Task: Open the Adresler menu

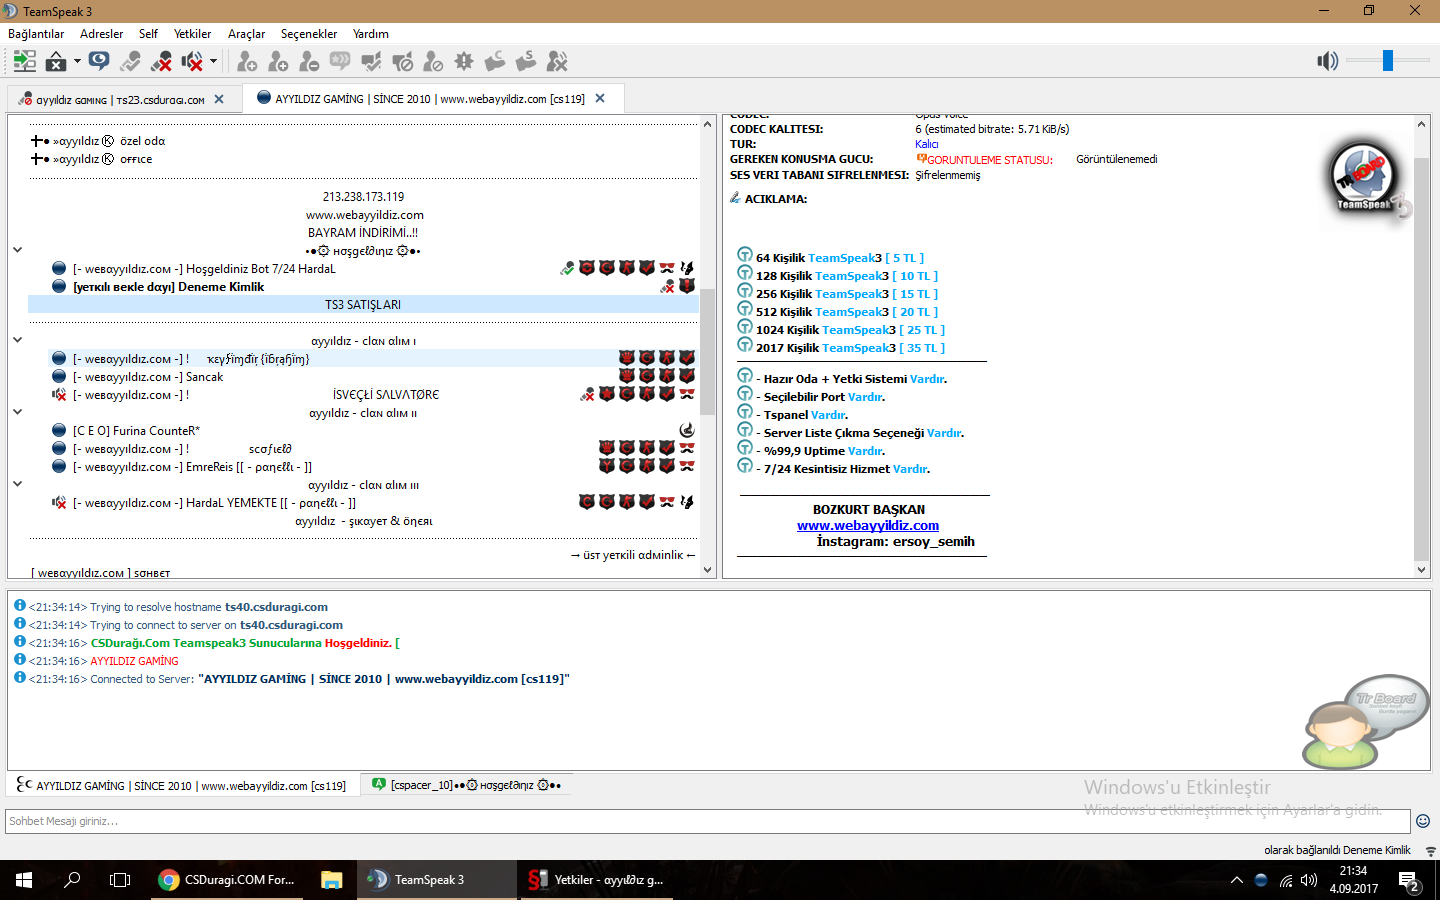Action: (x=102, y=34)
